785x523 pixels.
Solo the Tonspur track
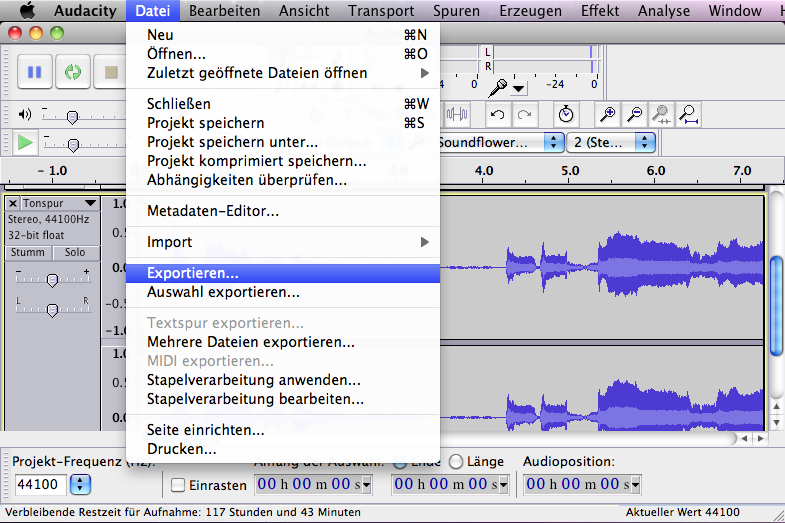point(75,253)
